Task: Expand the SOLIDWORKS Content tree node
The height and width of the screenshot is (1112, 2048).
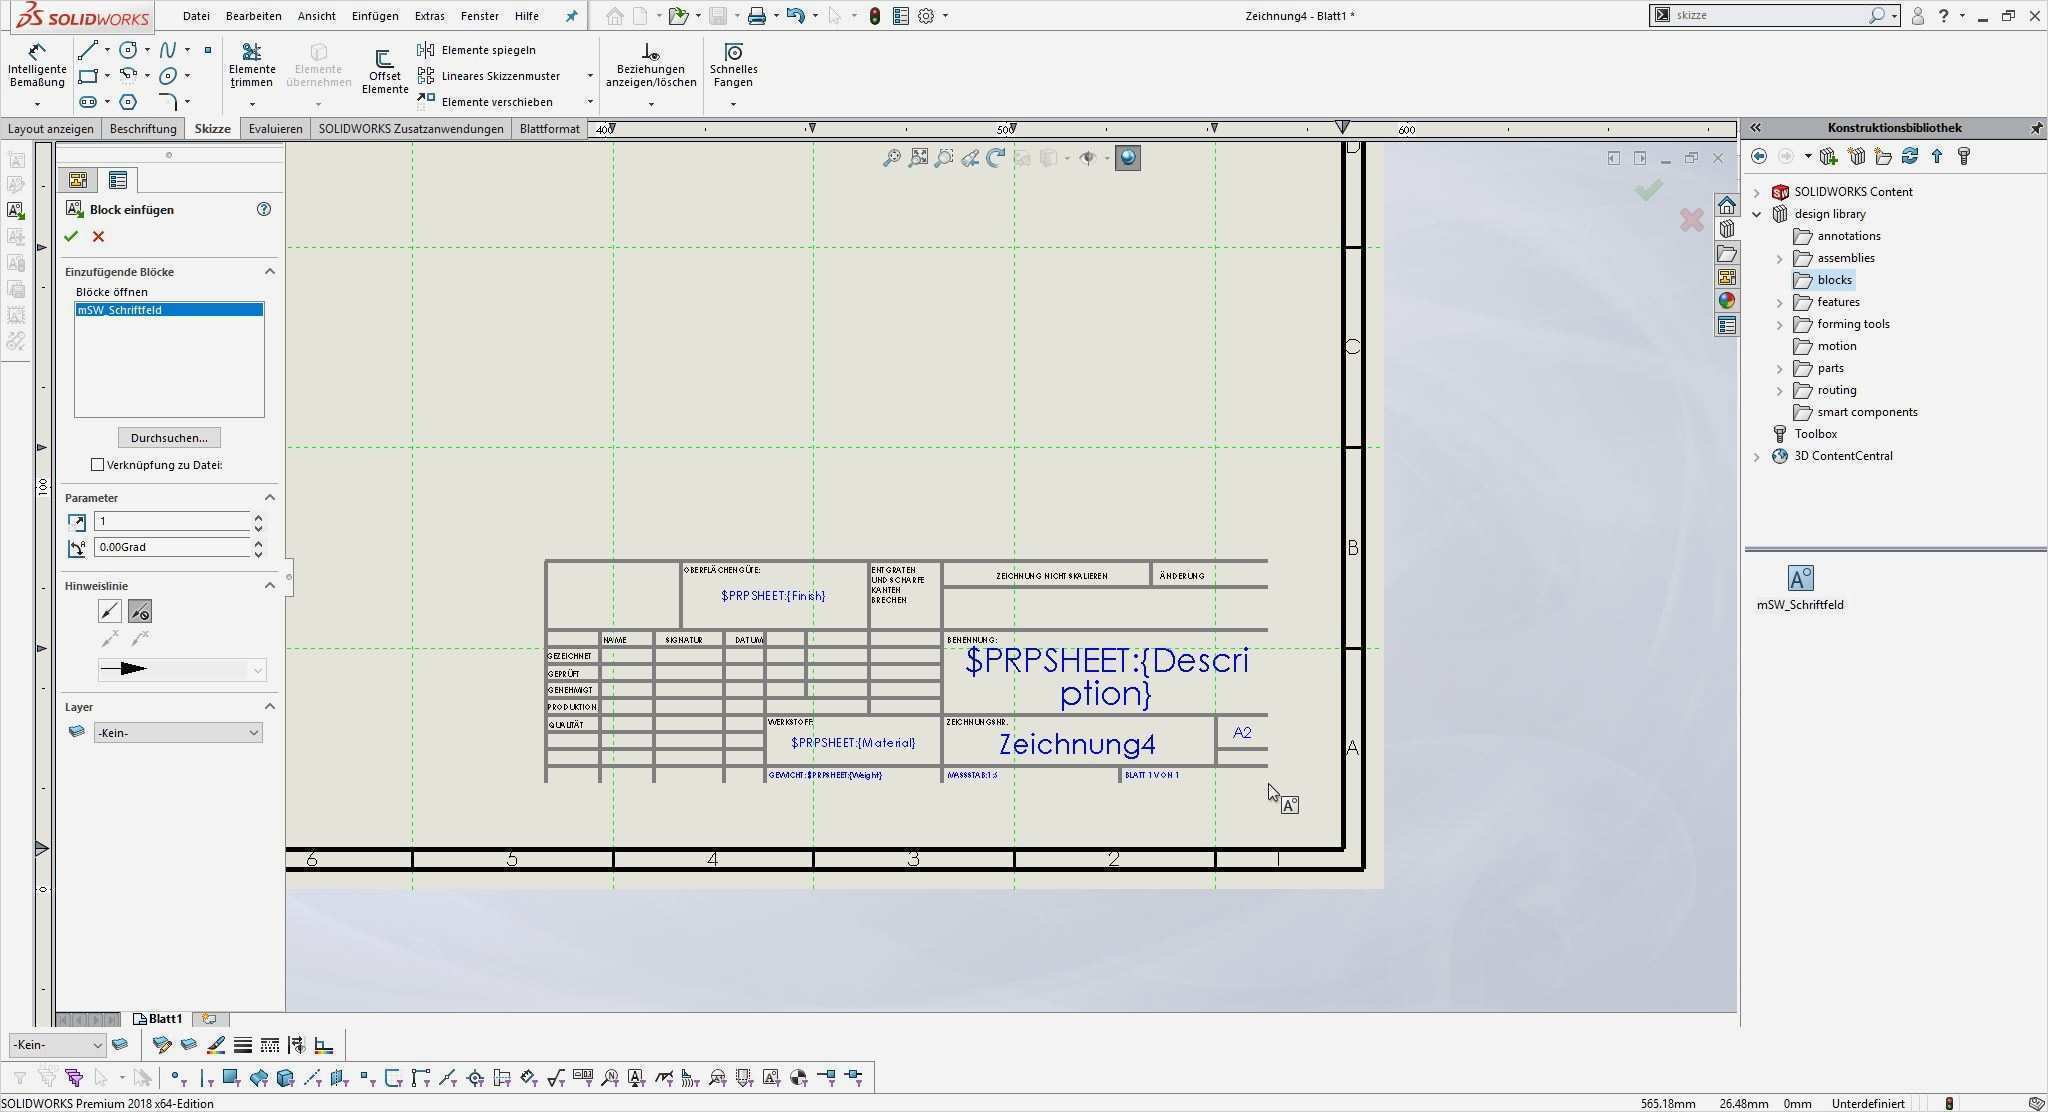Action: [1757, 192]
